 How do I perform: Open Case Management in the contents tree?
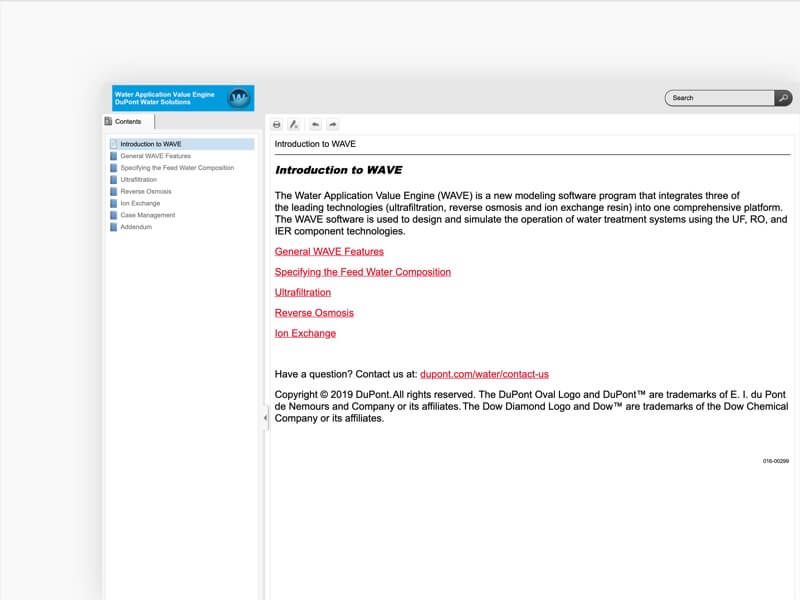pyautogui.click(x=148, y=215)
